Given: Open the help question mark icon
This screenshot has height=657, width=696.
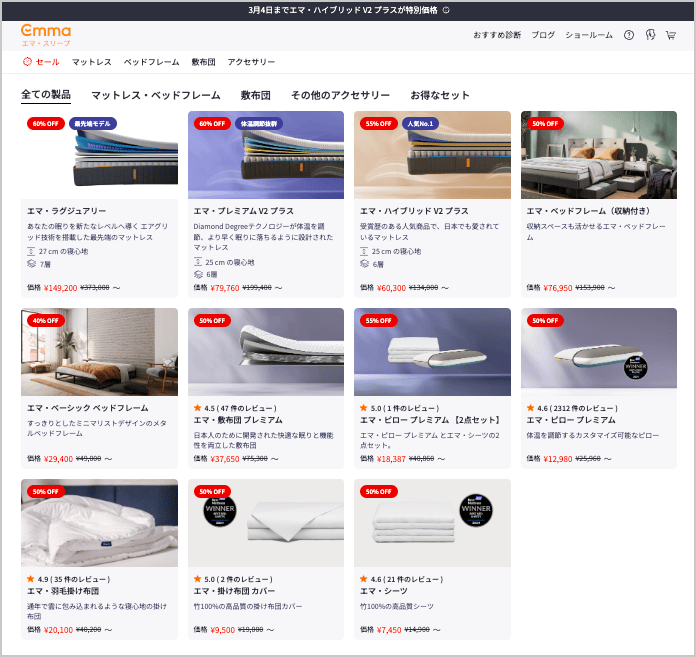Looking at the screenshot, I should [x=629, y=35].
